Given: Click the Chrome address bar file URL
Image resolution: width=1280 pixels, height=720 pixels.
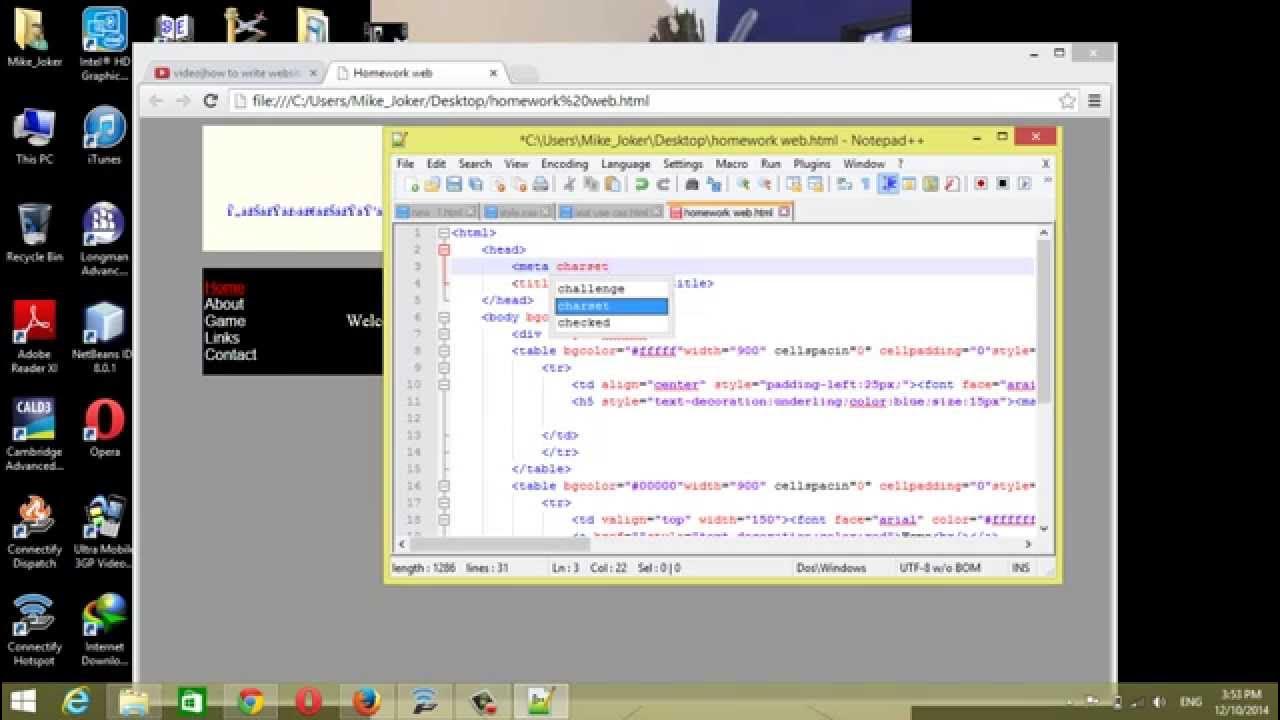Looking at the screenshot, I should coord(451,101).
